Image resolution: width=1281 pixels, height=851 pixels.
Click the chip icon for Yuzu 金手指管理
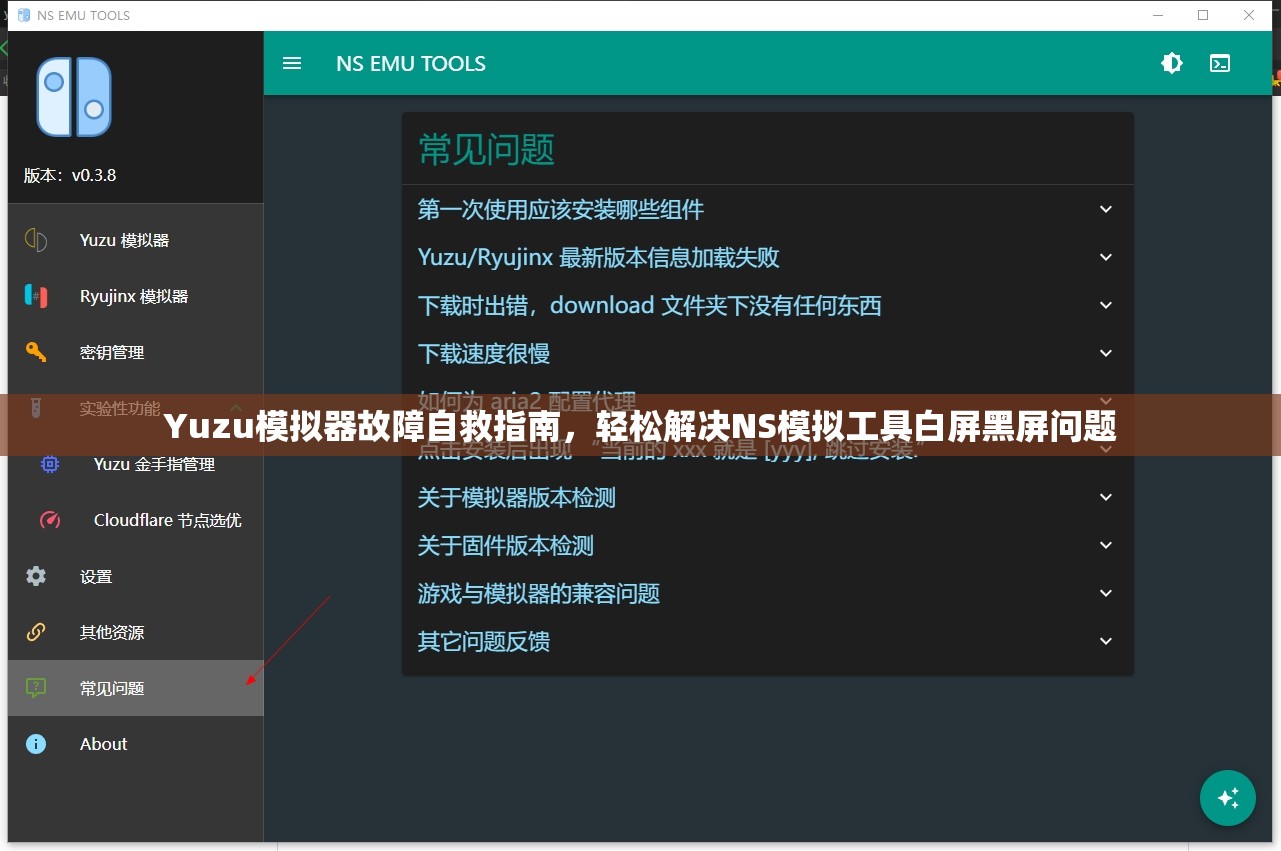click(50, 464)
